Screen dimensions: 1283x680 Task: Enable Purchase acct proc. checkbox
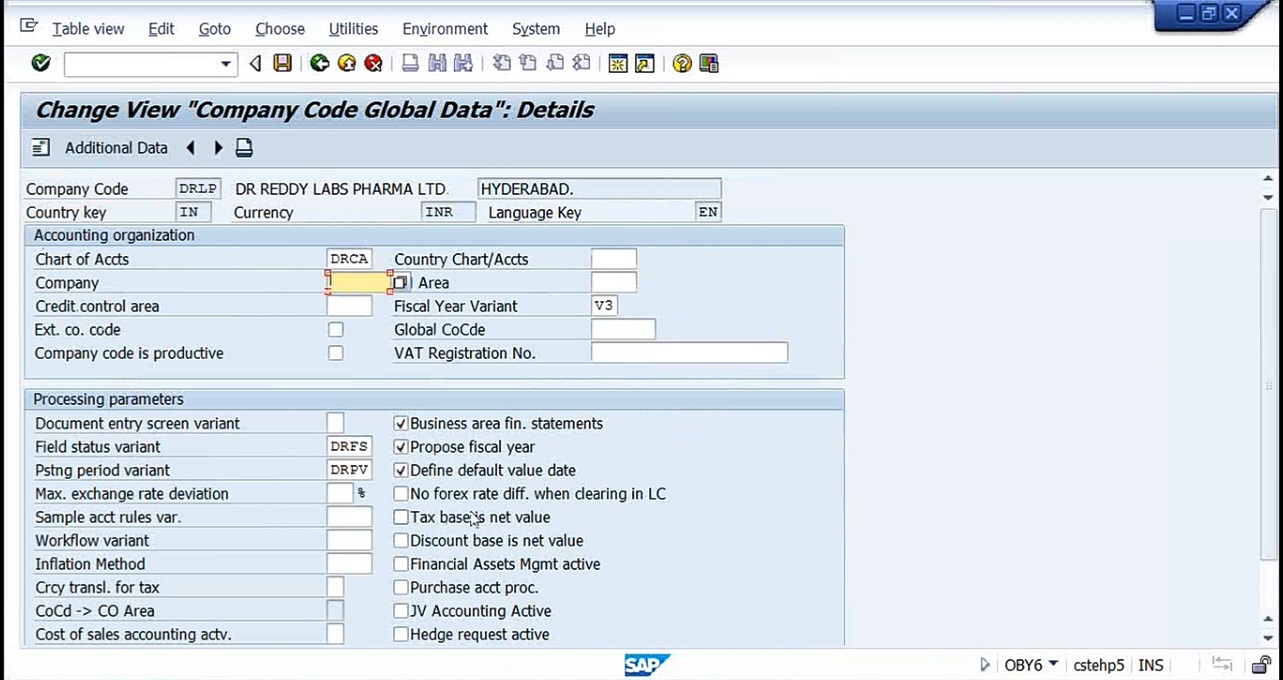tap(401, 587)
